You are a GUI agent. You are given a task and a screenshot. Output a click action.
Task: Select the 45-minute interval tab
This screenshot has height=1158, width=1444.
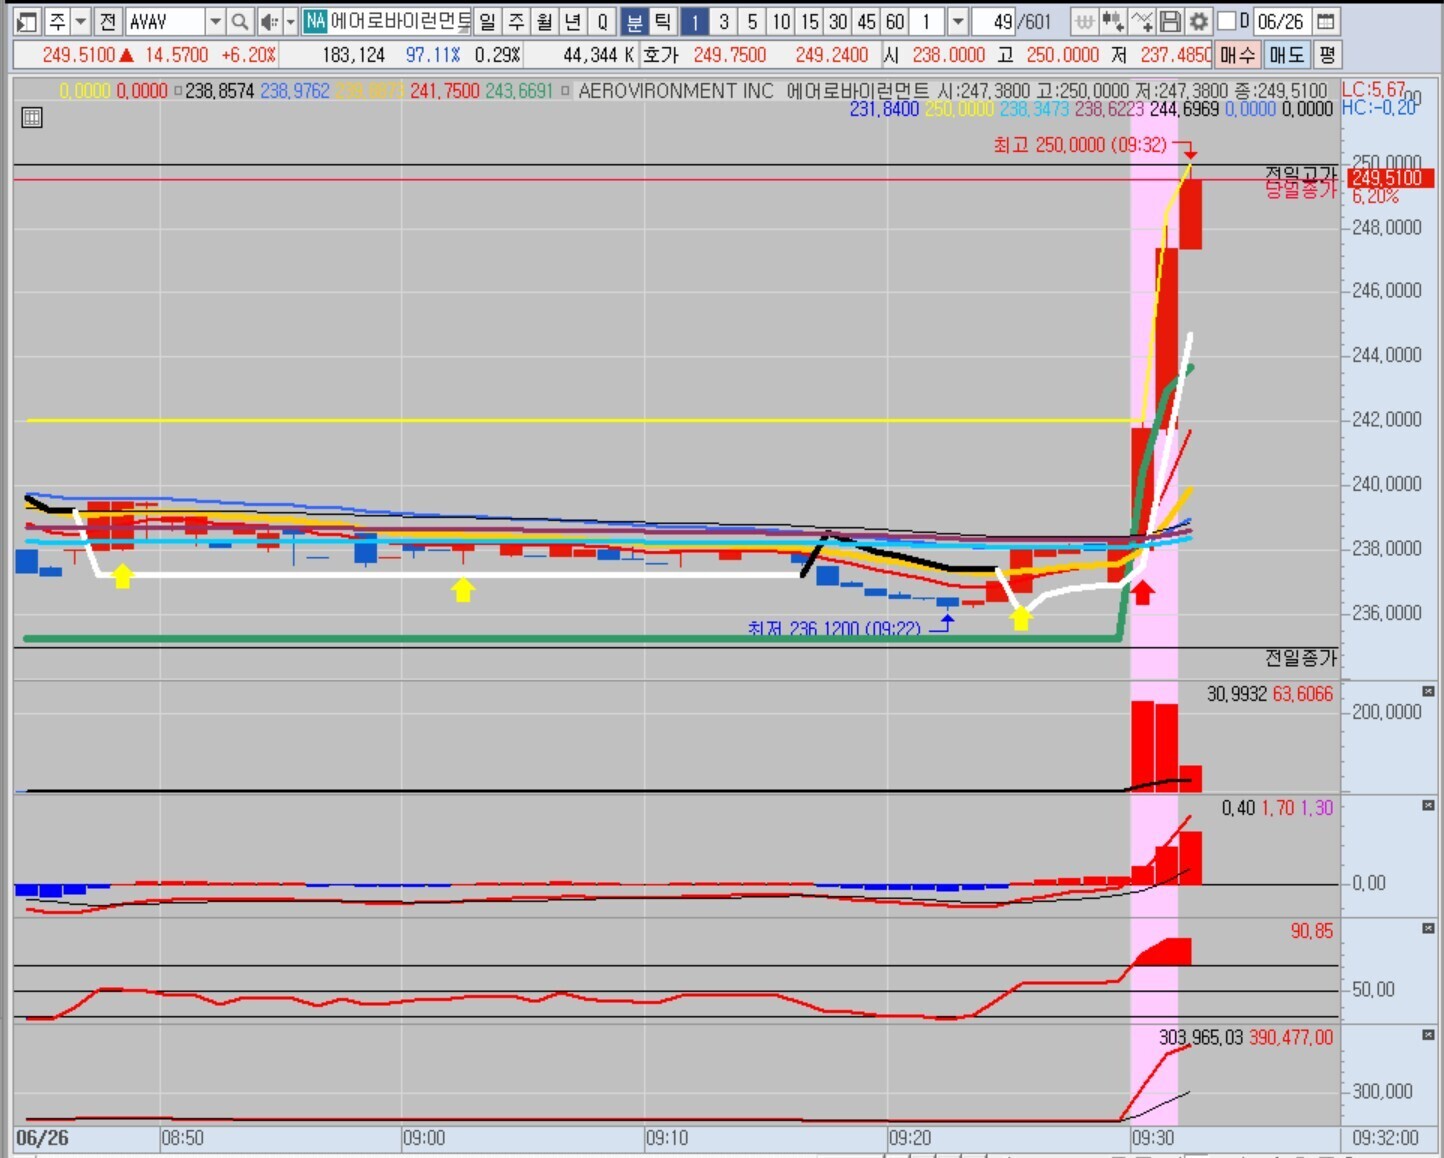click(x=867, y=21)
